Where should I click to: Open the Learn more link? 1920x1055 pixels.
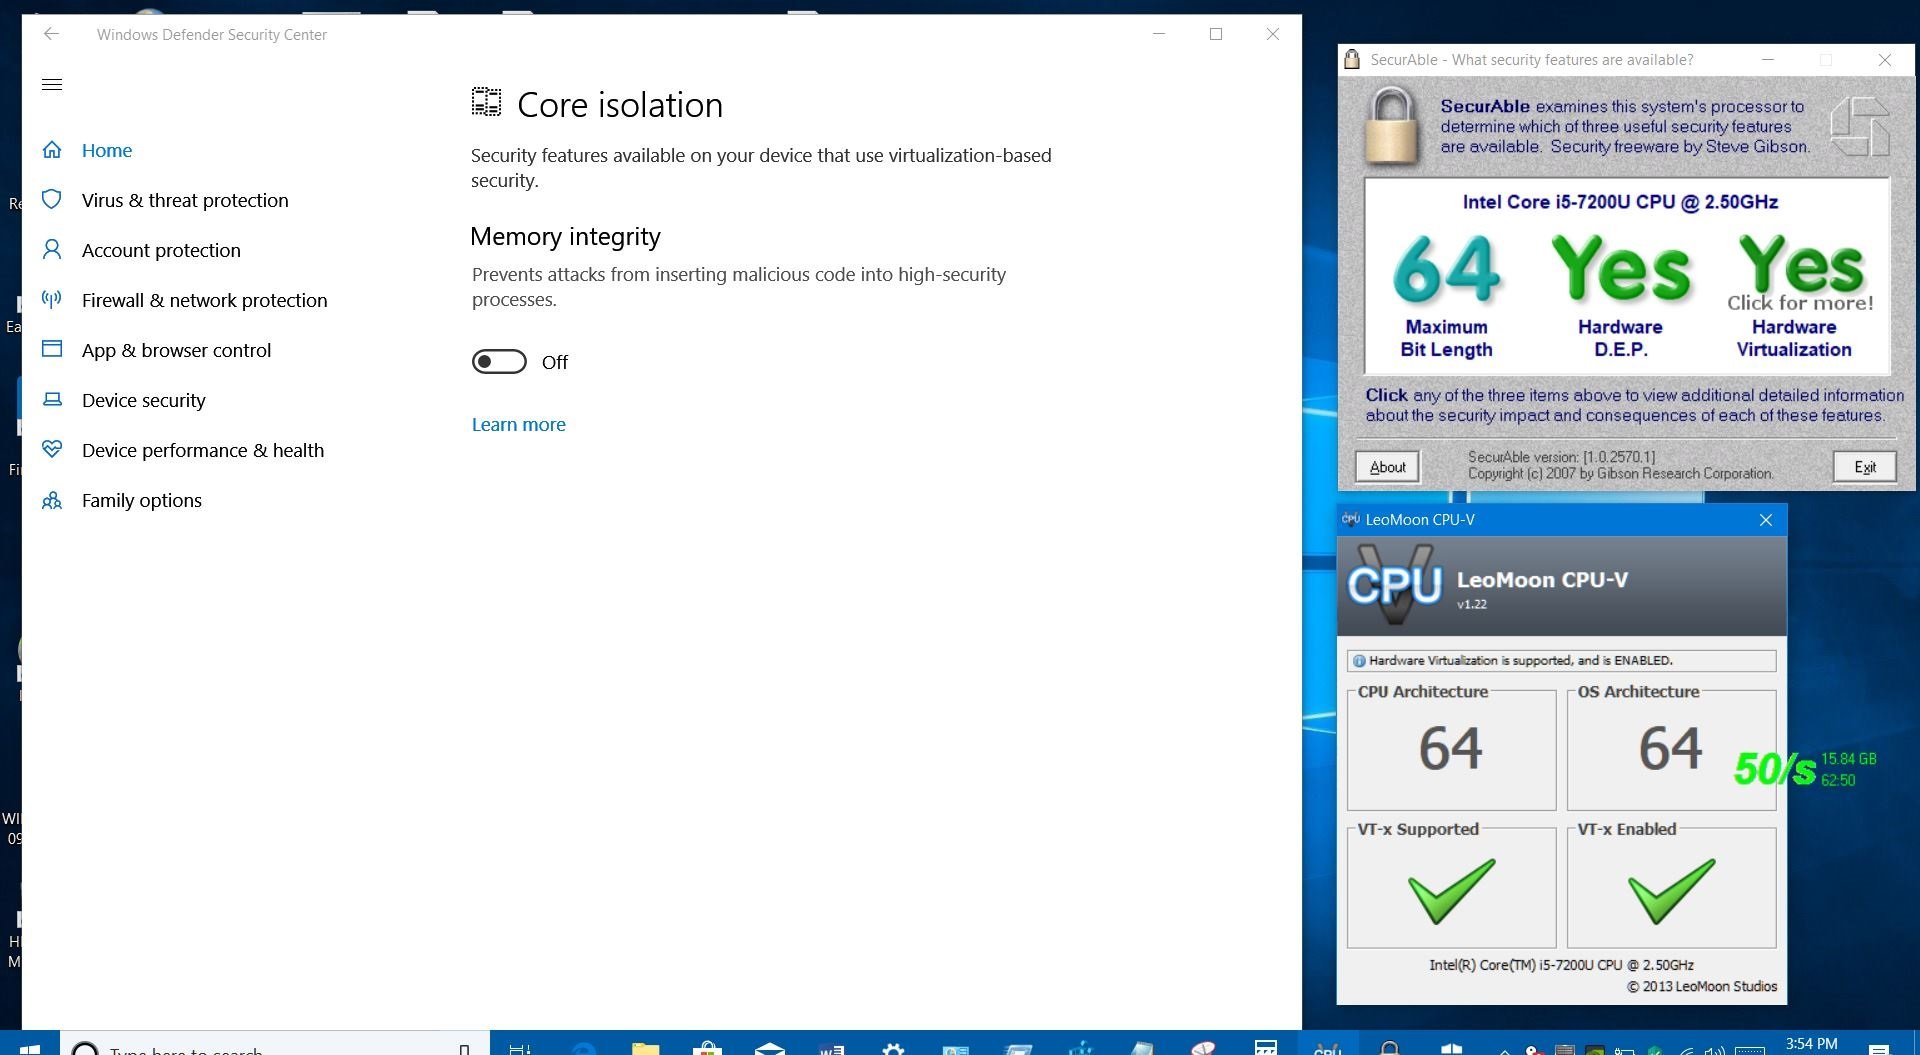click(x=518, y=424)
